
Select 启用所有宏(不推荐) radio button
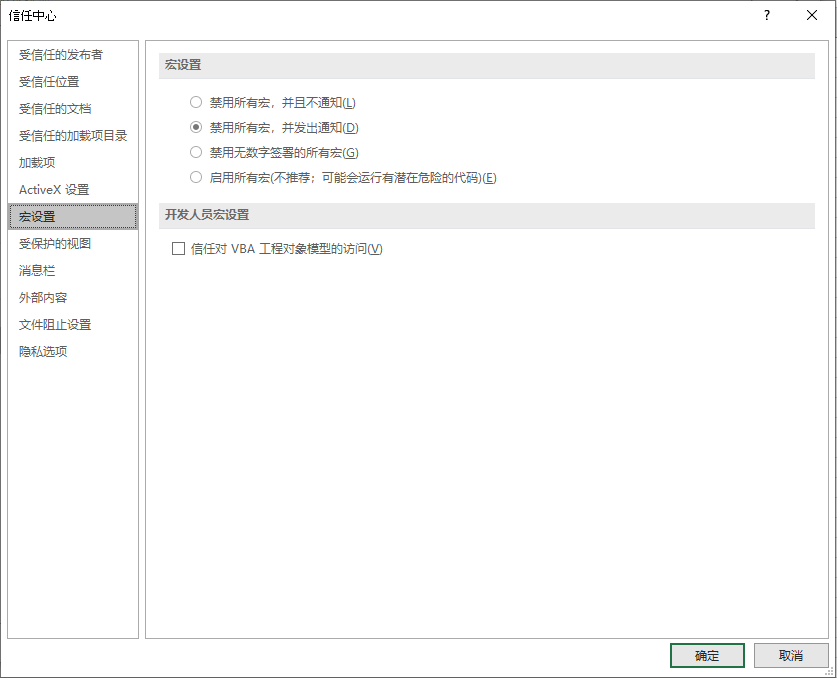(196, 177)
